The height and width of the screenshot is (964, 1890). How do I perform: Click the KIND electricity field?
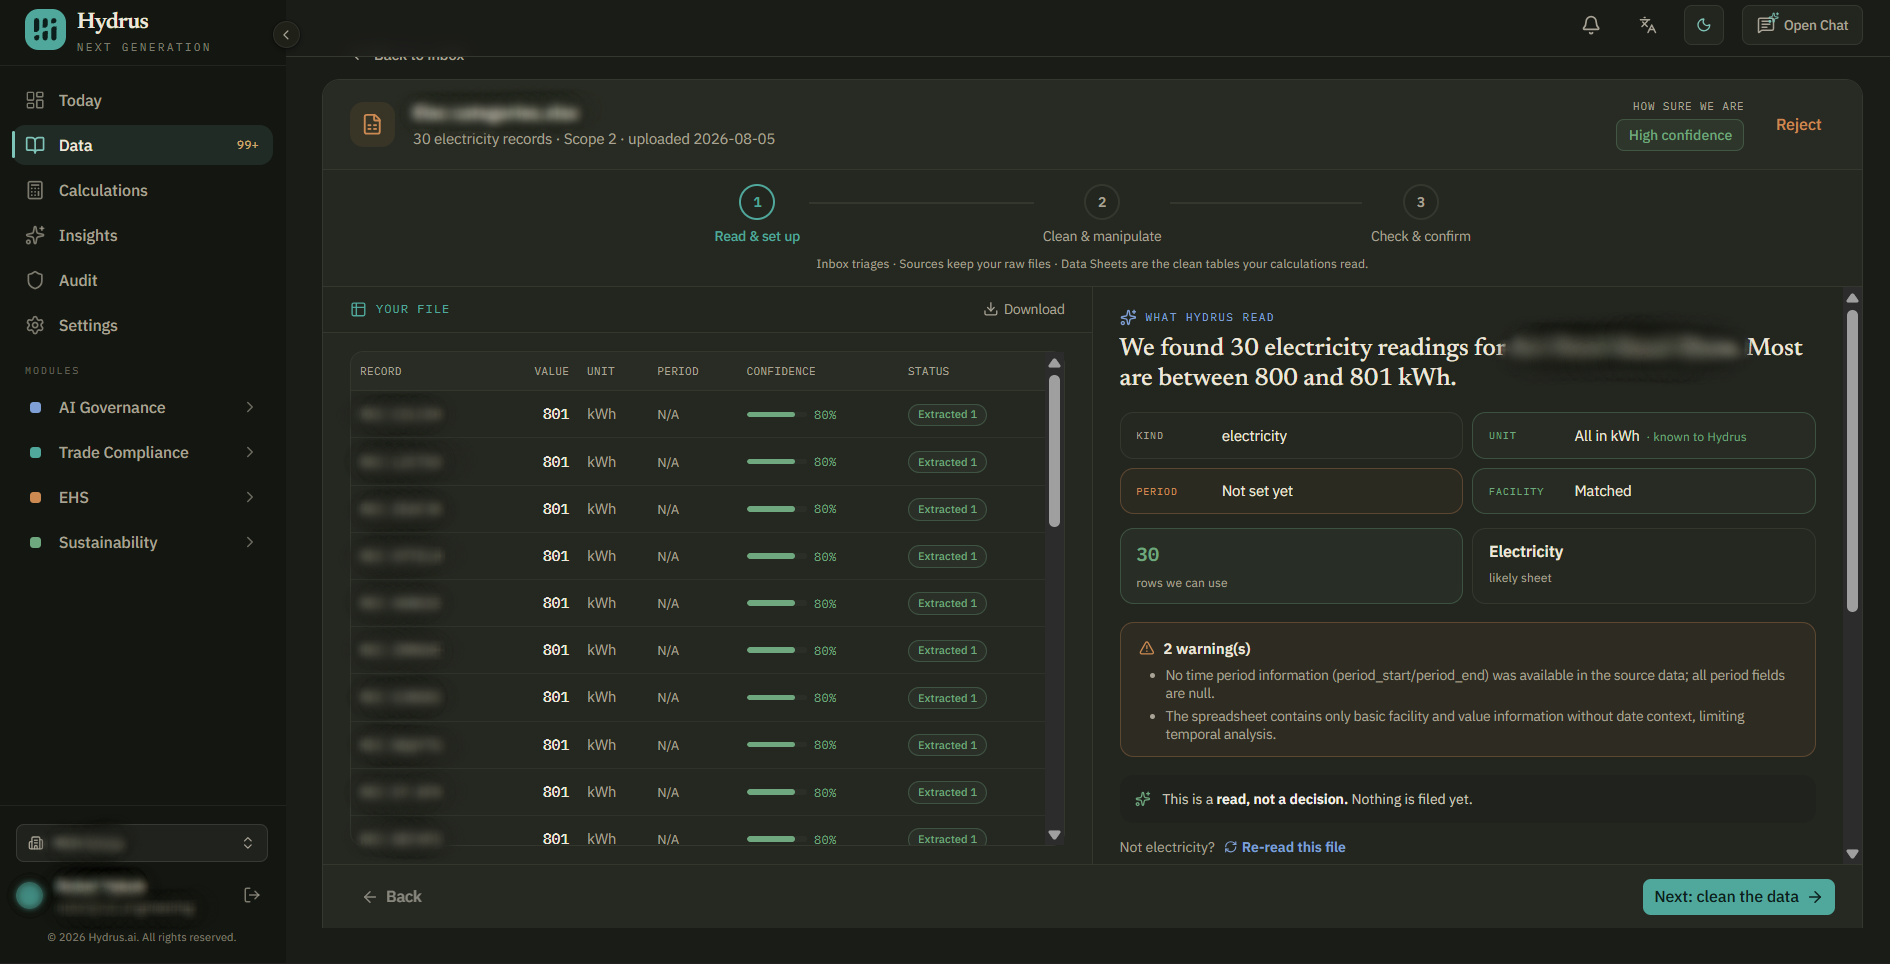[1291, 436]
